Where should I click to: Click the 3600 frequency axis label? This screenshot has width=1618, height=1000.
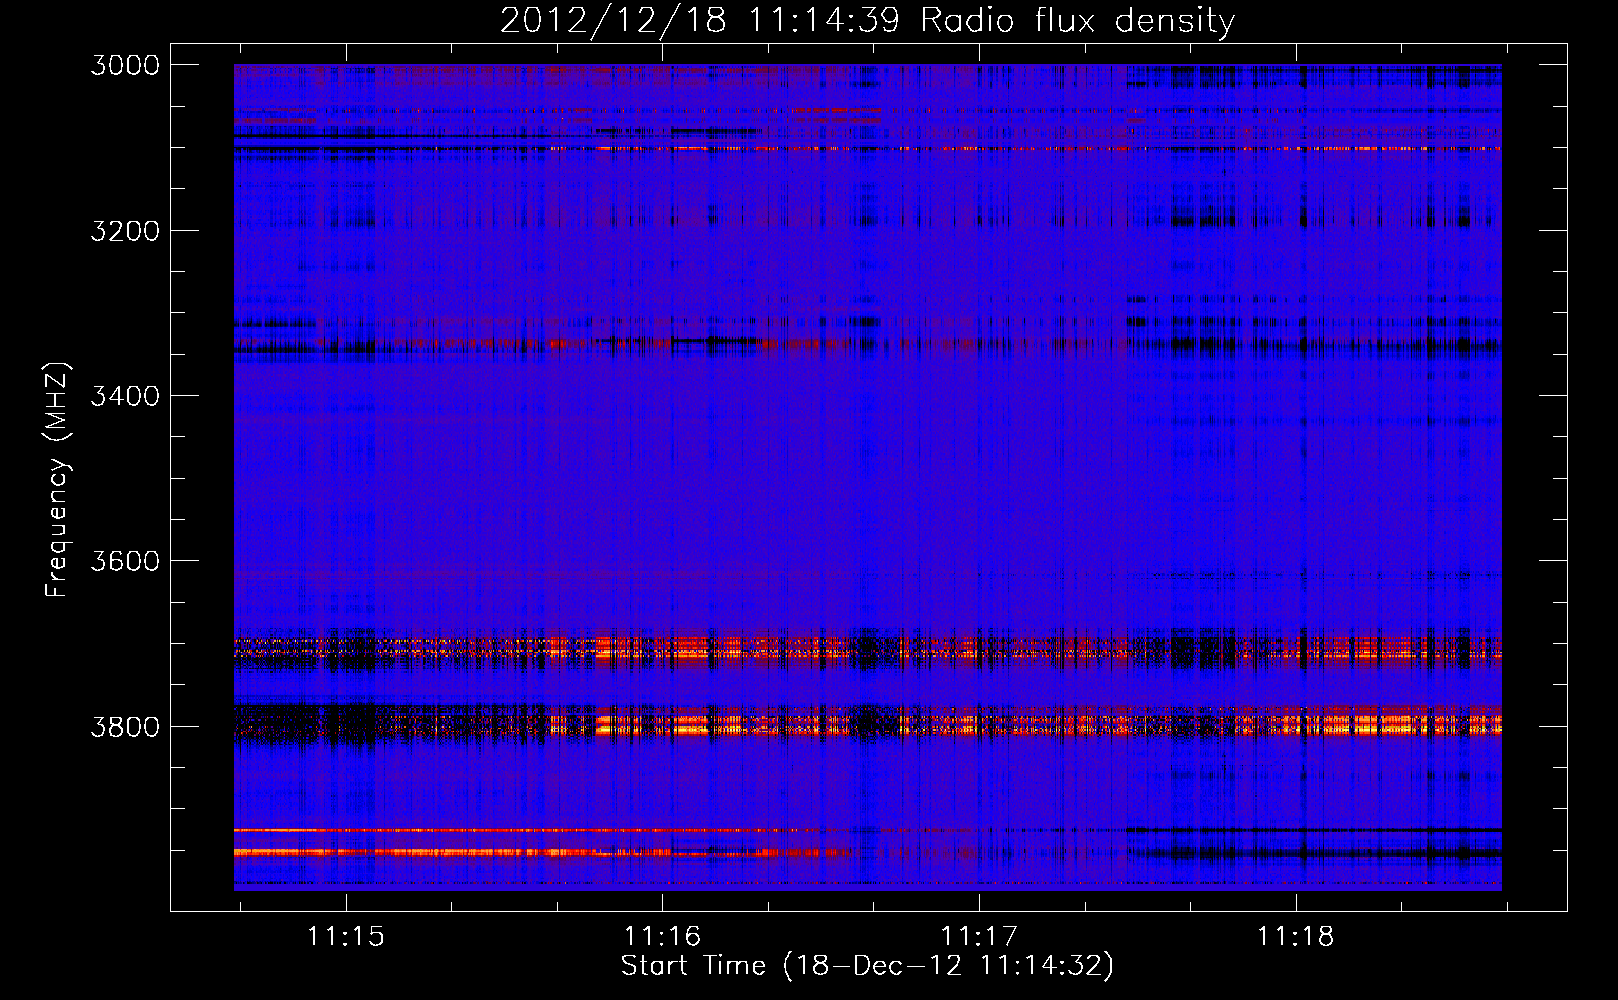(x=125, y=561)
